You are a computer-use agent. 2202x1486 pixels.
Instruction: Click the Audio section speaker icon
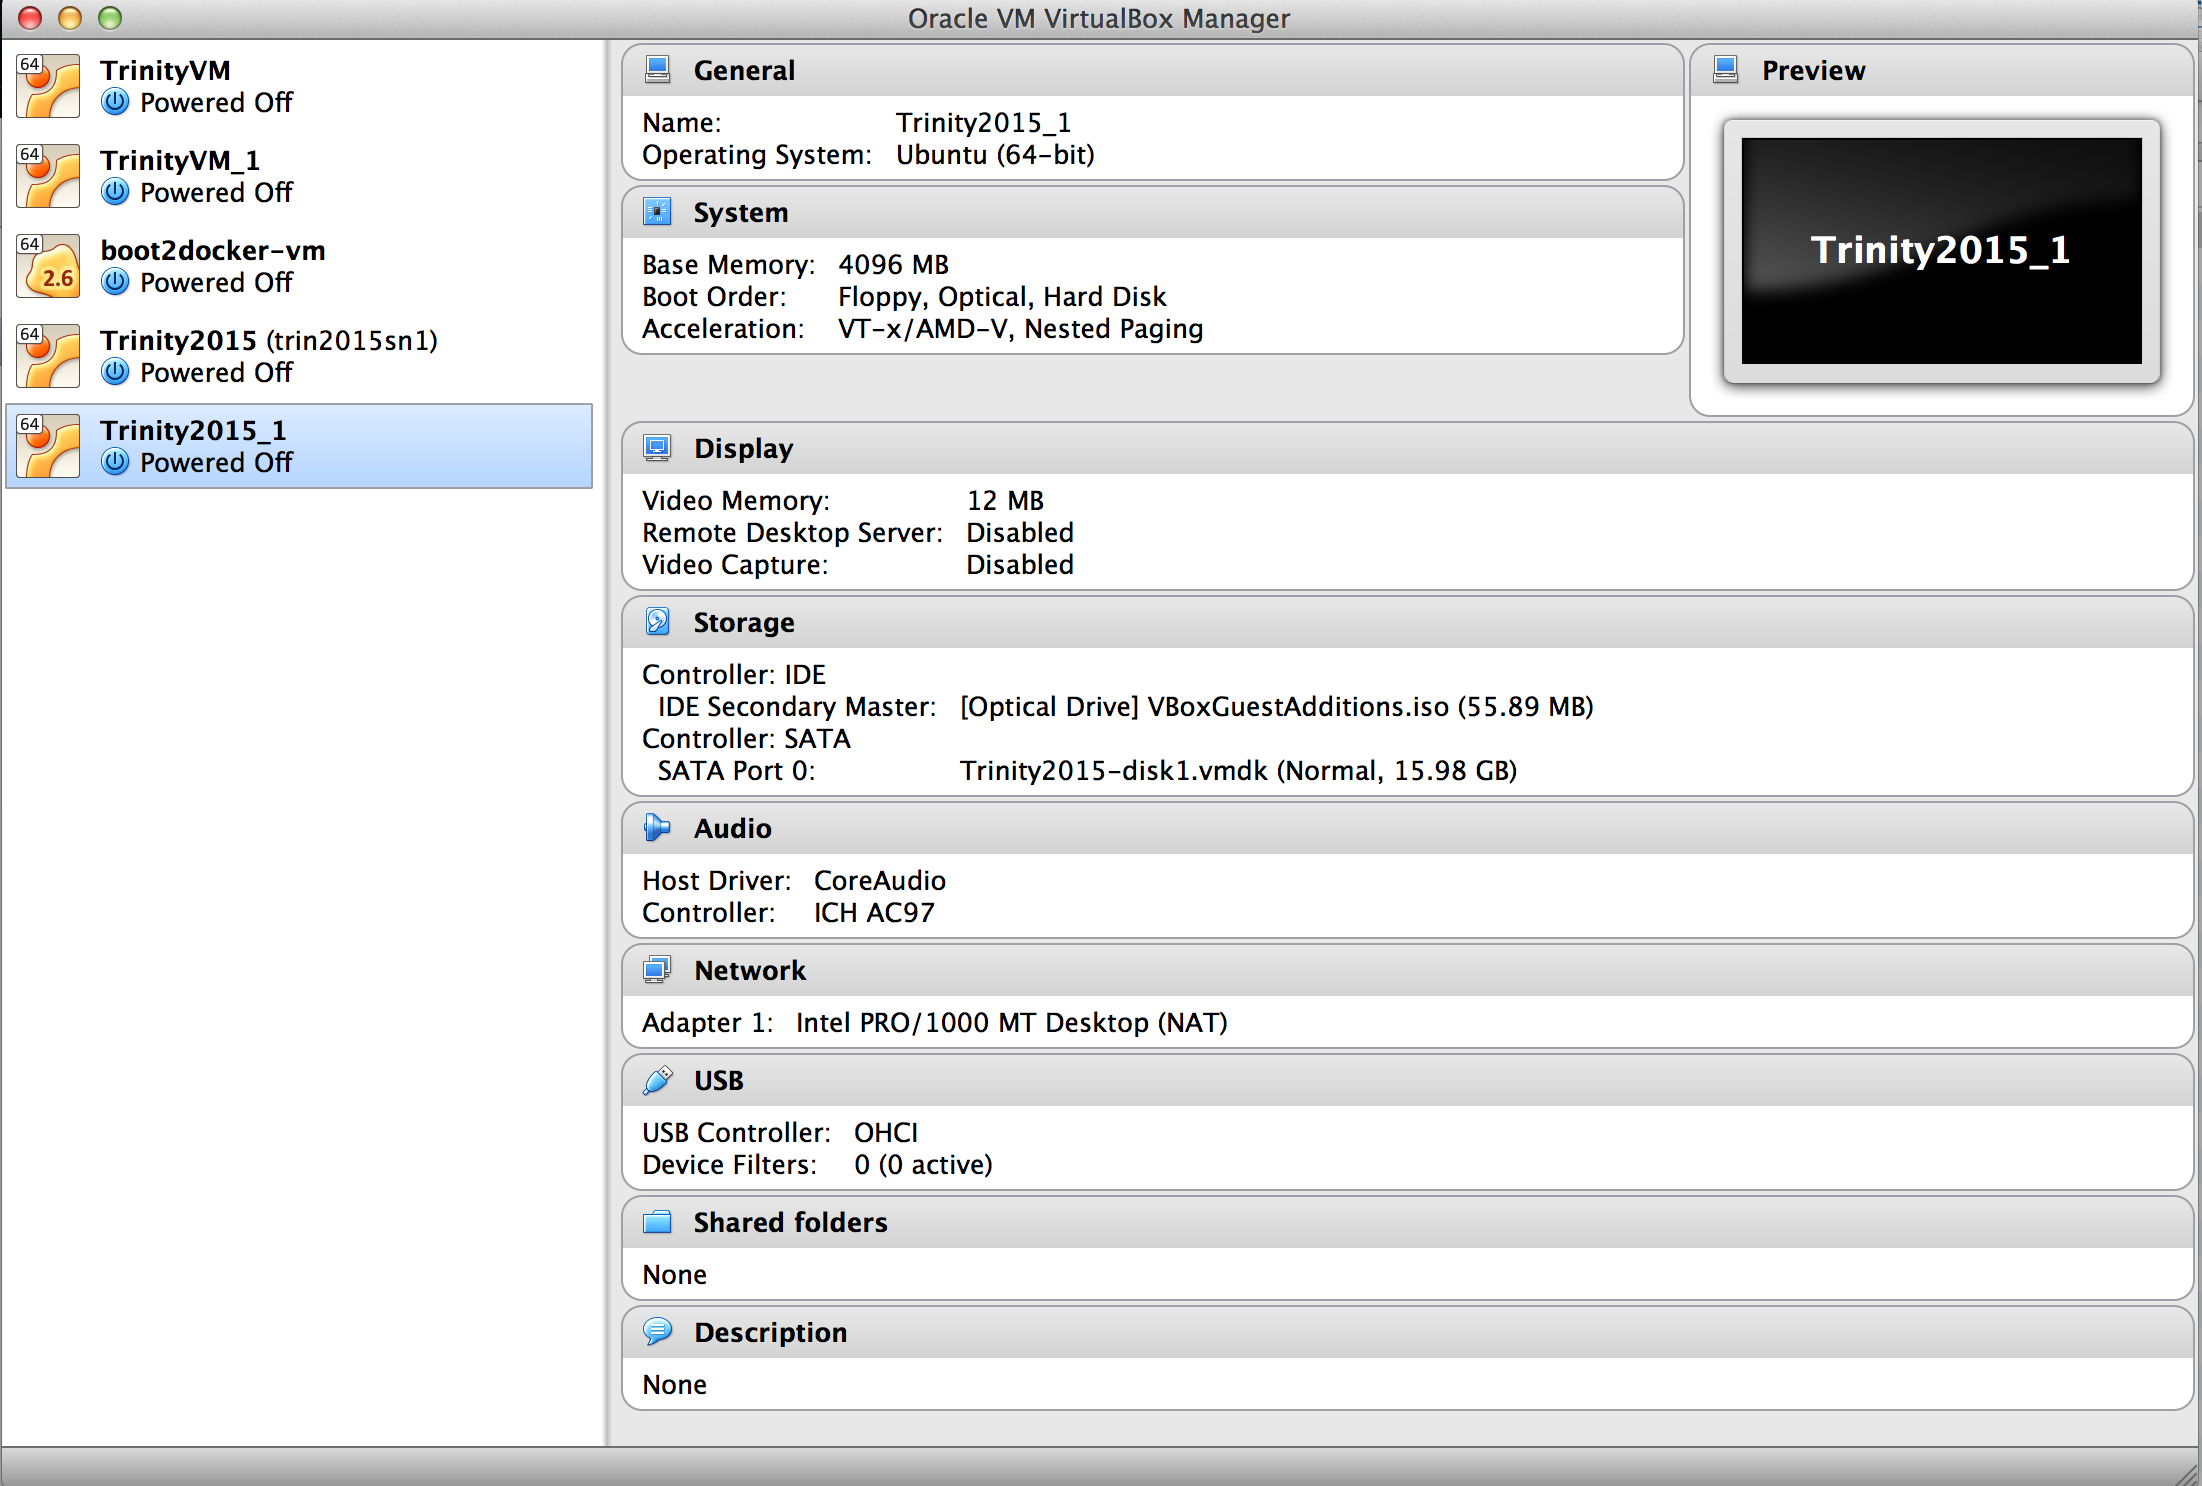click(x=657, y=828)
